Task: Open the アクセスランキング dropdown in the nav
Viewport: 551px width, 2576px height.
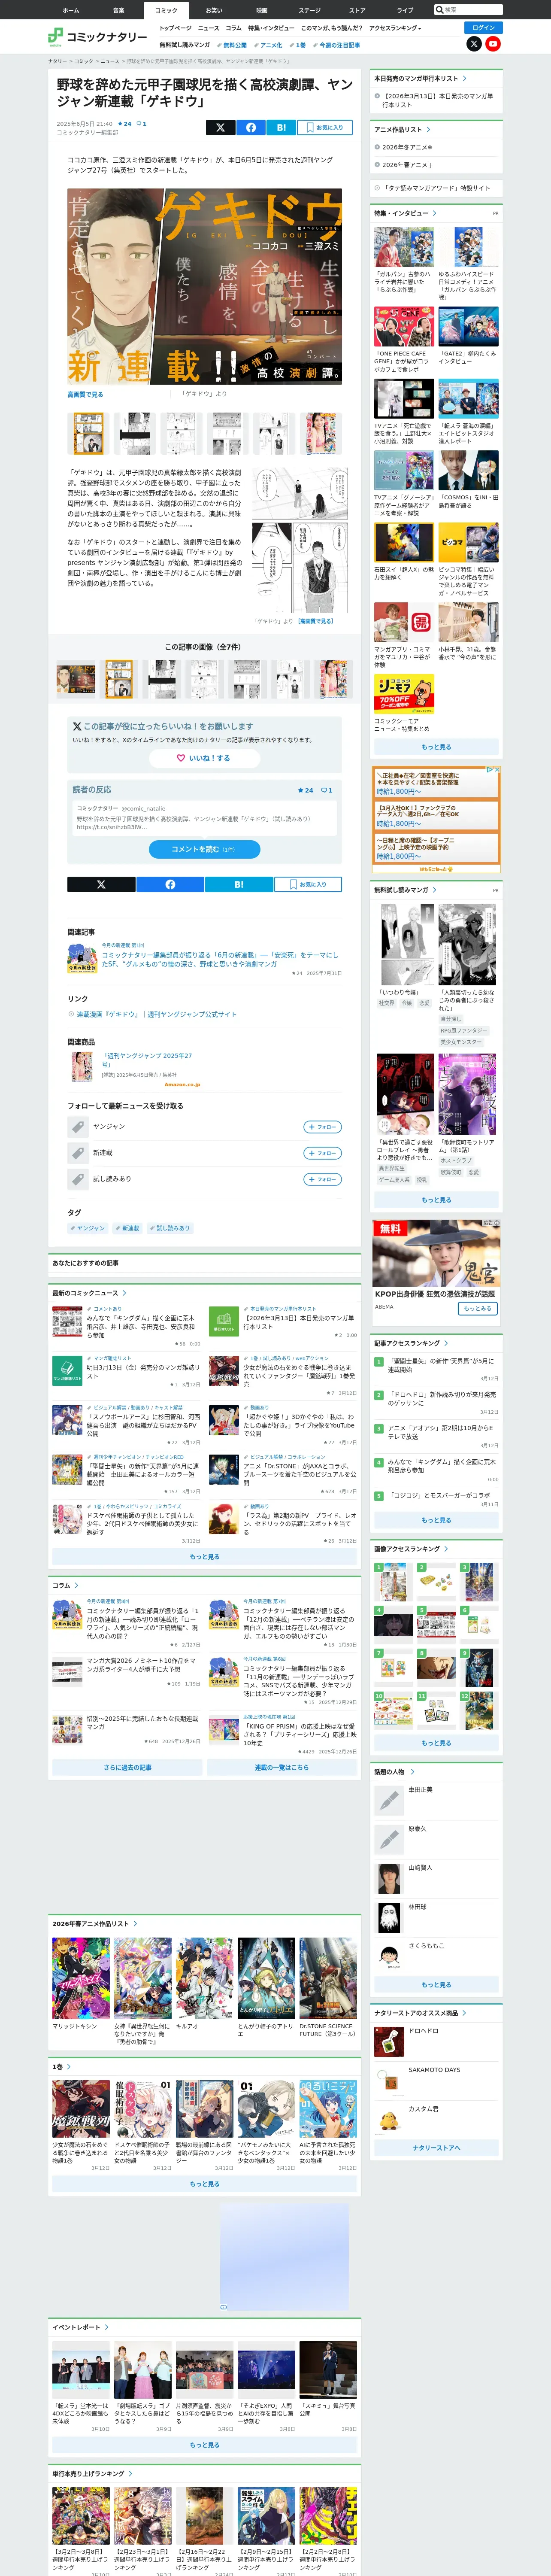Action: (395, 28)
